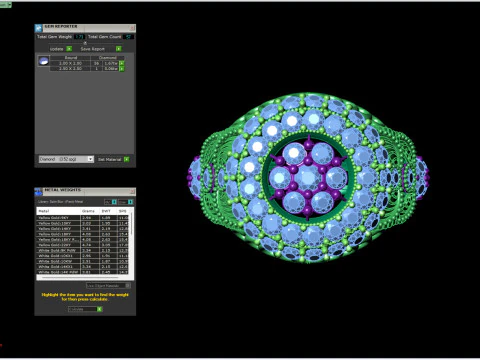The image size is (480, 360).
Task: Click the Save Report label
Action: (93, 49)
